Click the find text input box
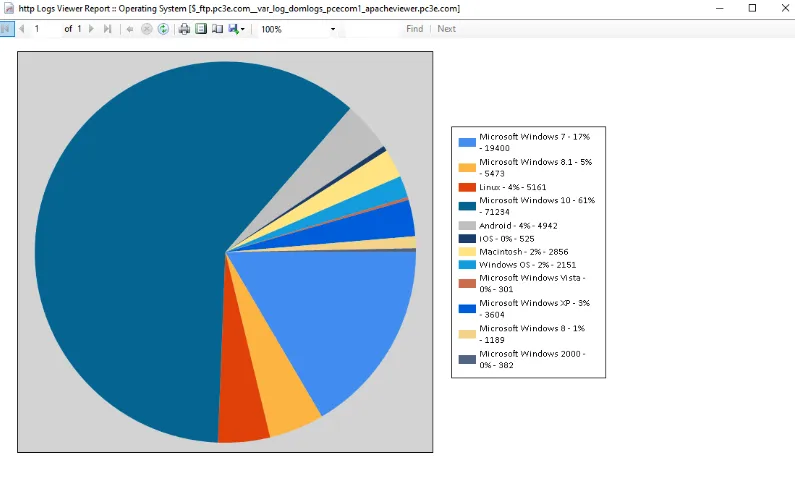The height and width of the screenshot is (502, 795). click(373, 29)
